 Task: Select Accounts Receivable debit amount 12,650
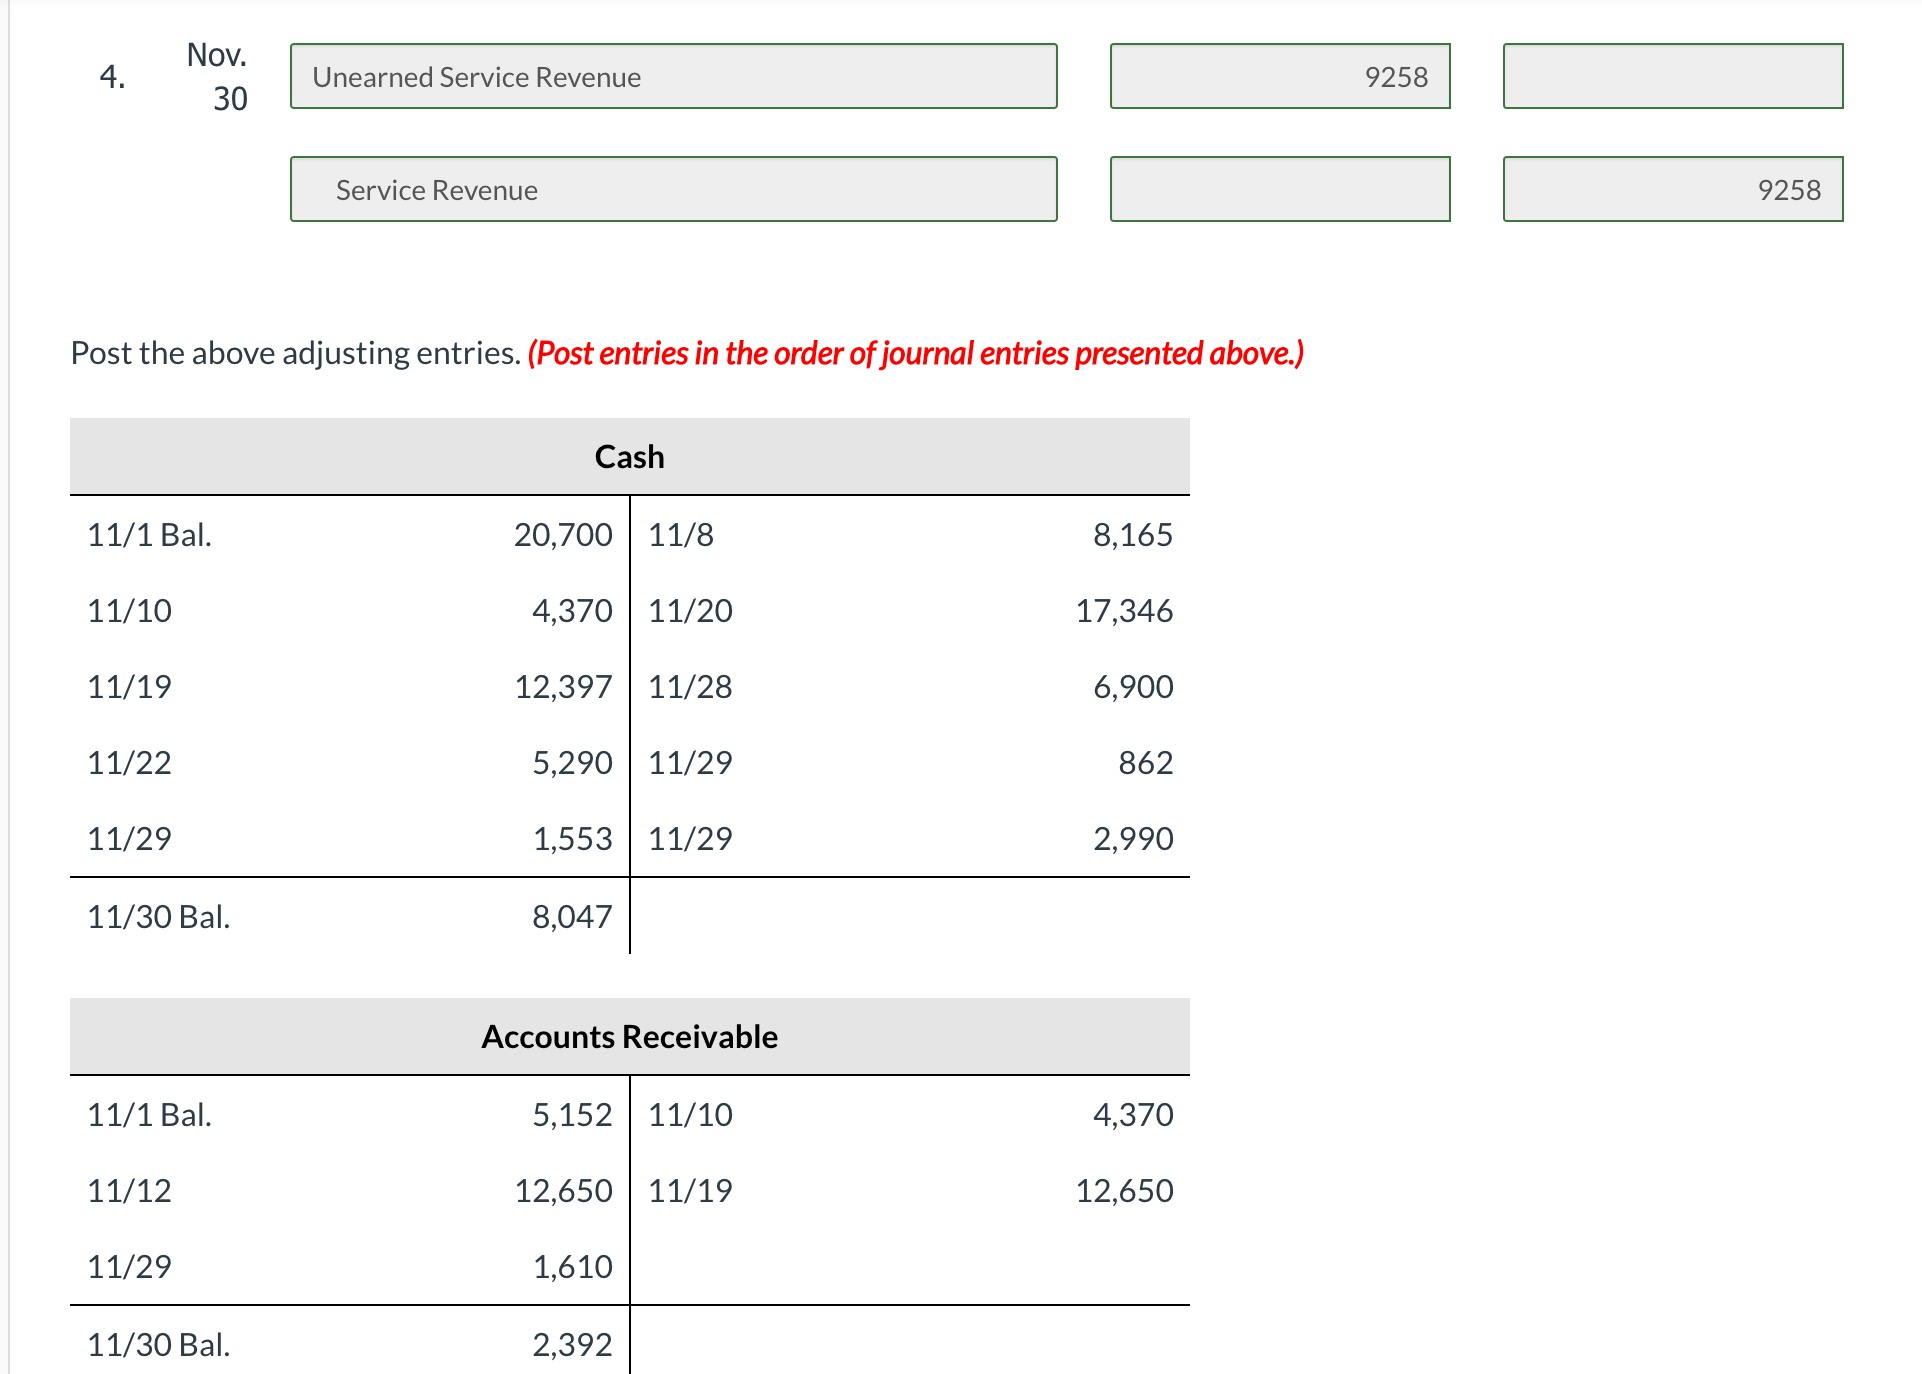point(563,1191)
